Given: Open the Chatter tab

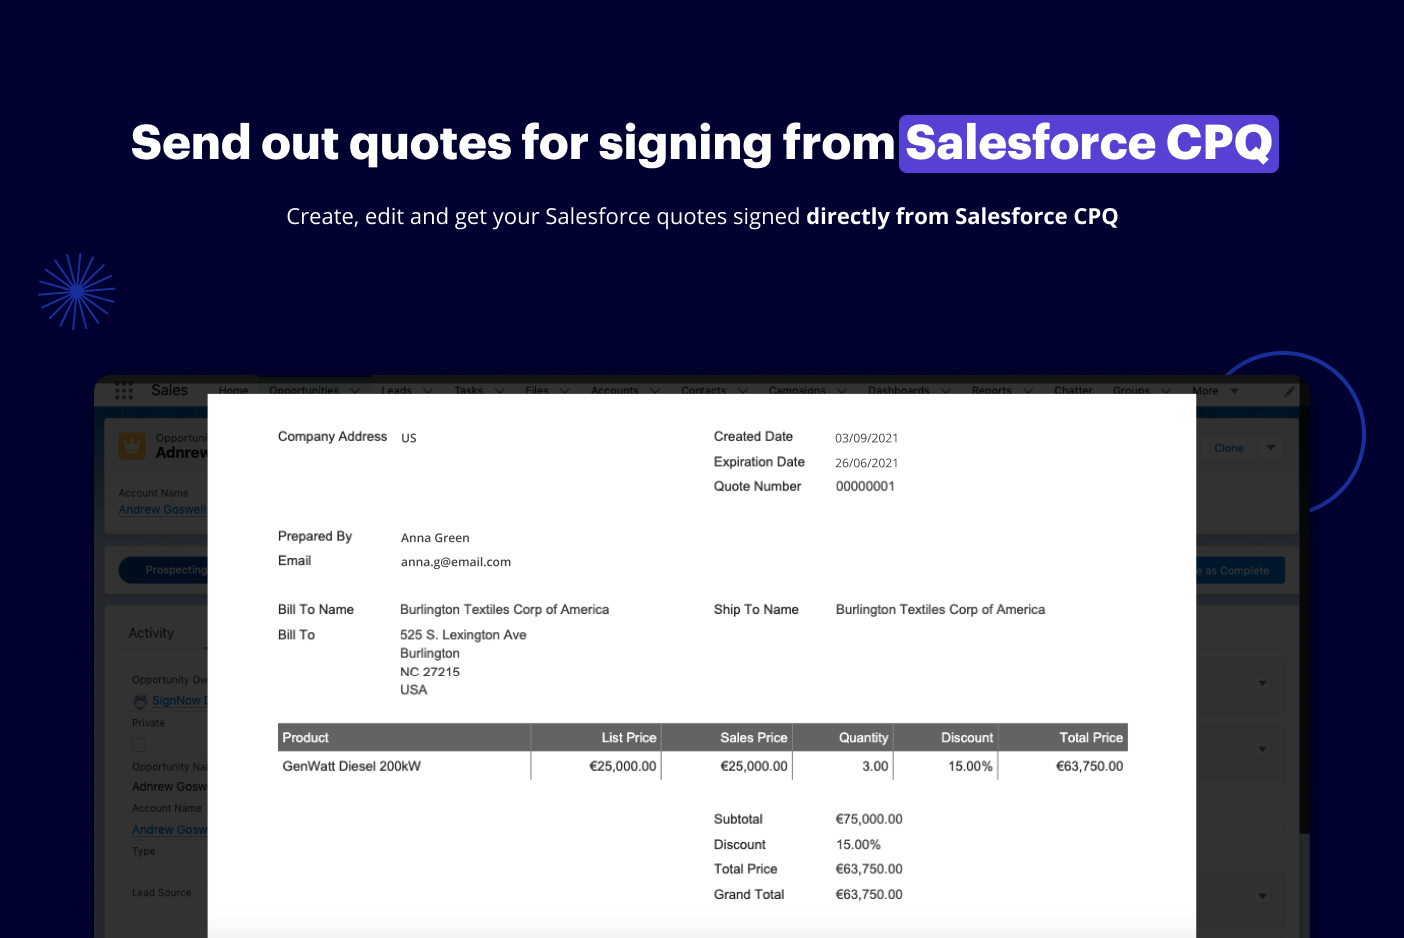Looking at the screenshot, I should click(x=1073, y=390).
